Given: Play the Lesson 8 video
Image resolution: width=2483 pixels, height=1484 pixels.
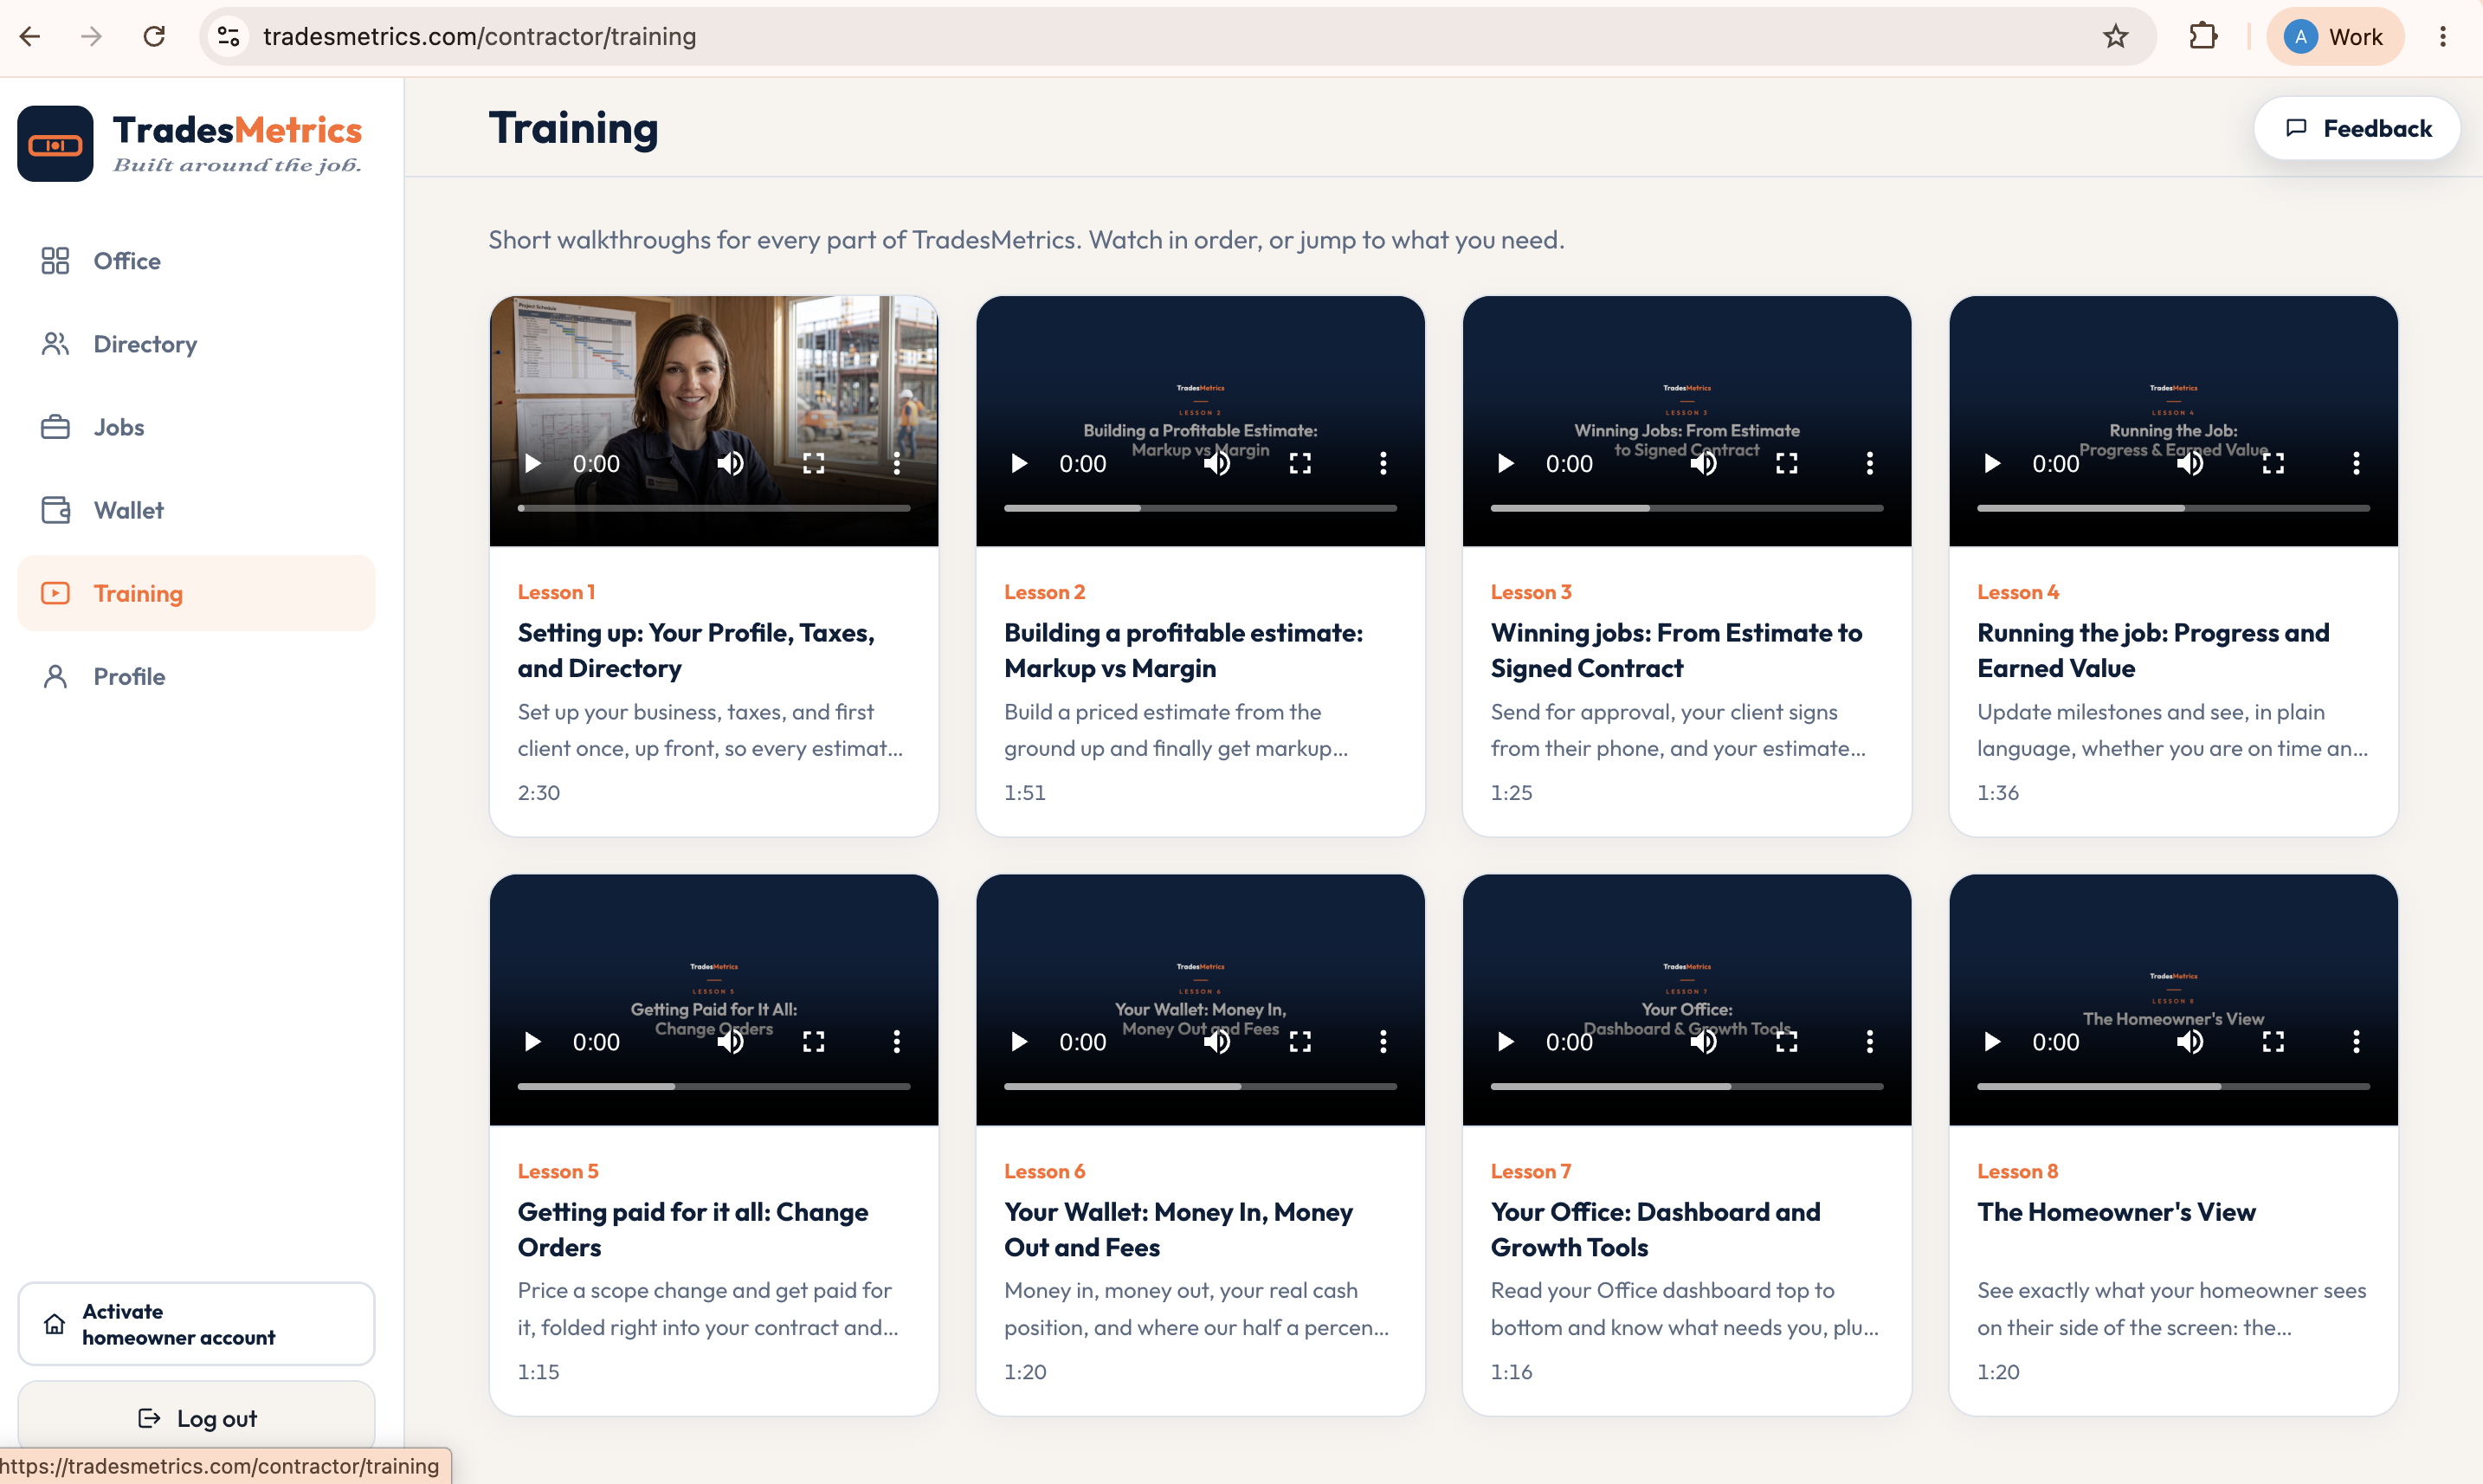Looking at the screenshot, I should coord(1992,1042).
